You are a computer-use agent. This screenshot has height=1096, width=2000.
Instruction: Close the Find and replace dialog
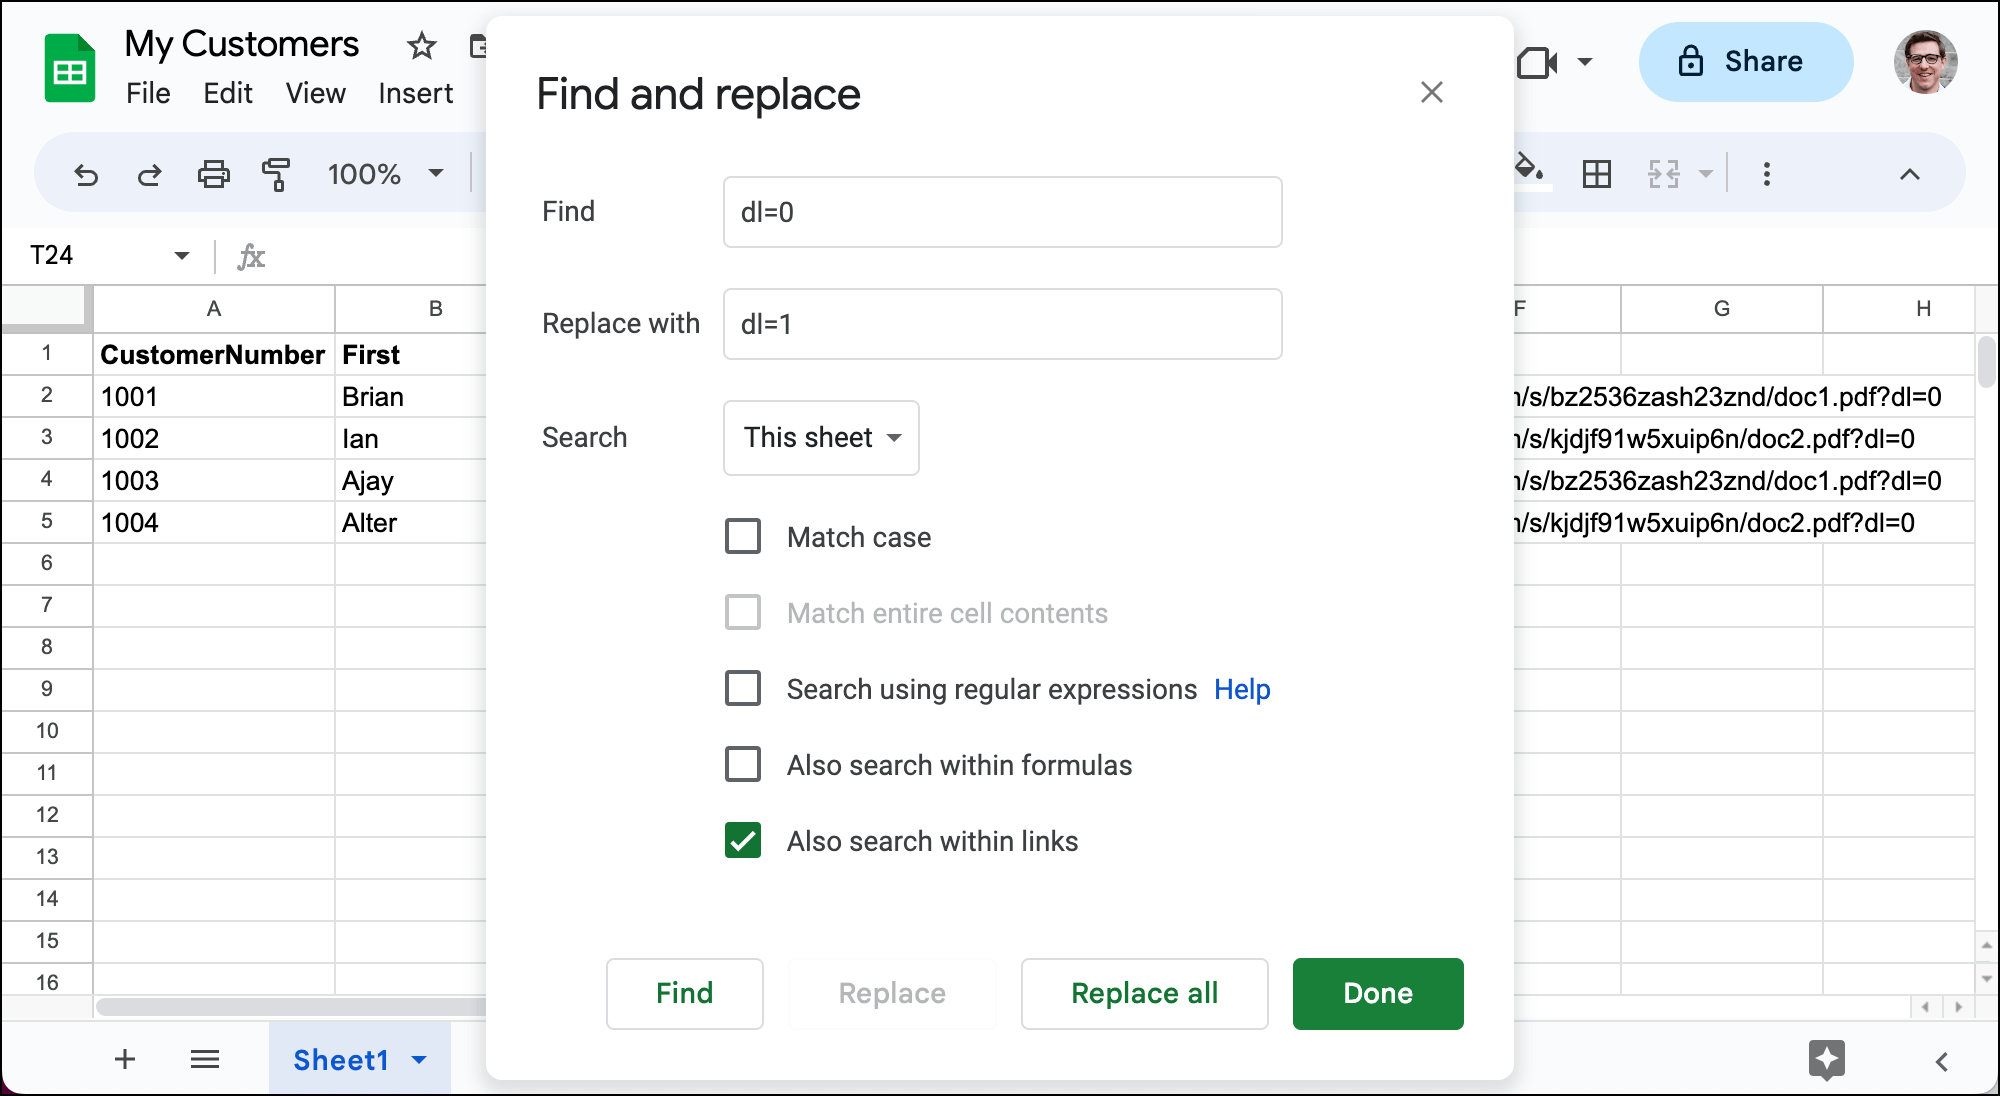click(x=1432, y=92)
